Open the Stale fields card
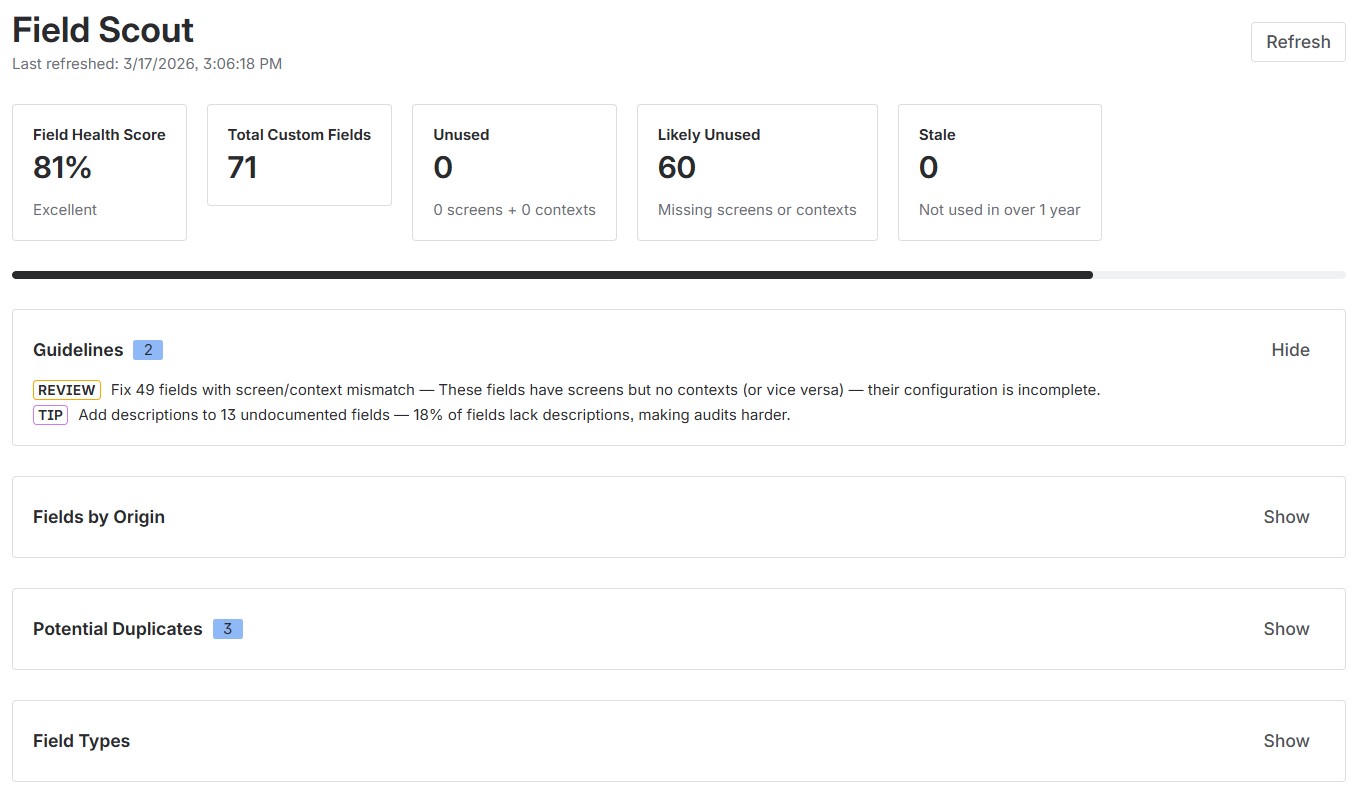The height and width of the screenshot is (797, 1360). (999, 171)
